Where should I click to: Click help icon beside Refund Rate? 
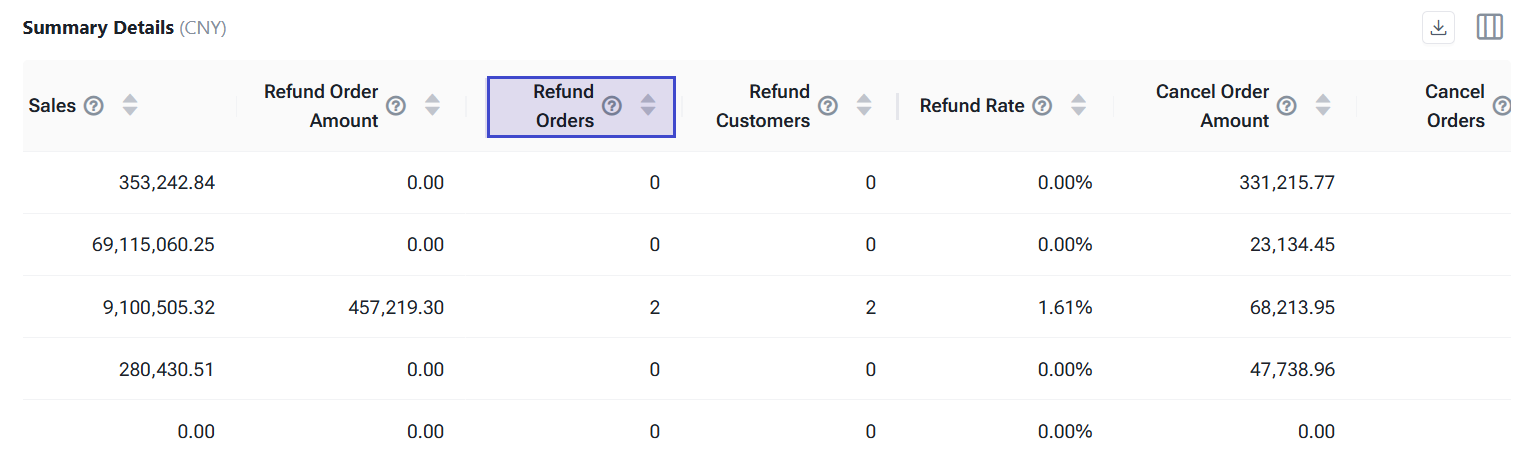click(x=1042, y=106)
